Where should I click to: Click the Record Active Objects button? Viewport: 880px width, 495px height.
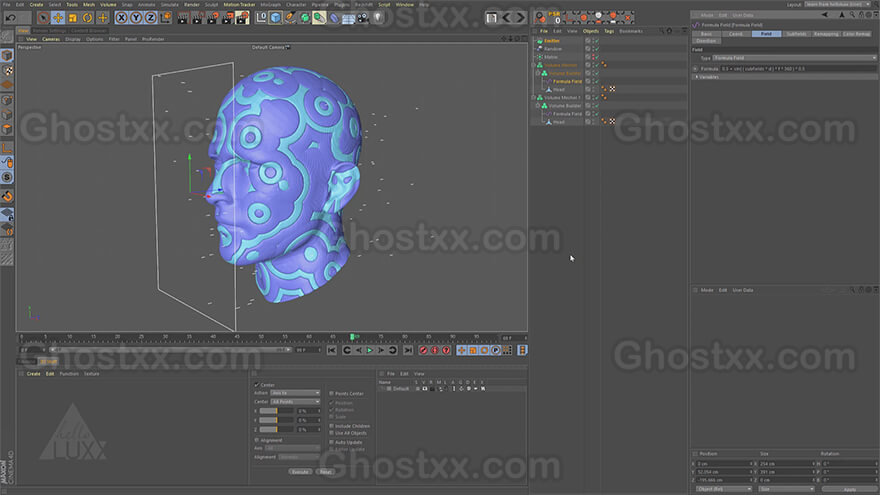(424, 350)
